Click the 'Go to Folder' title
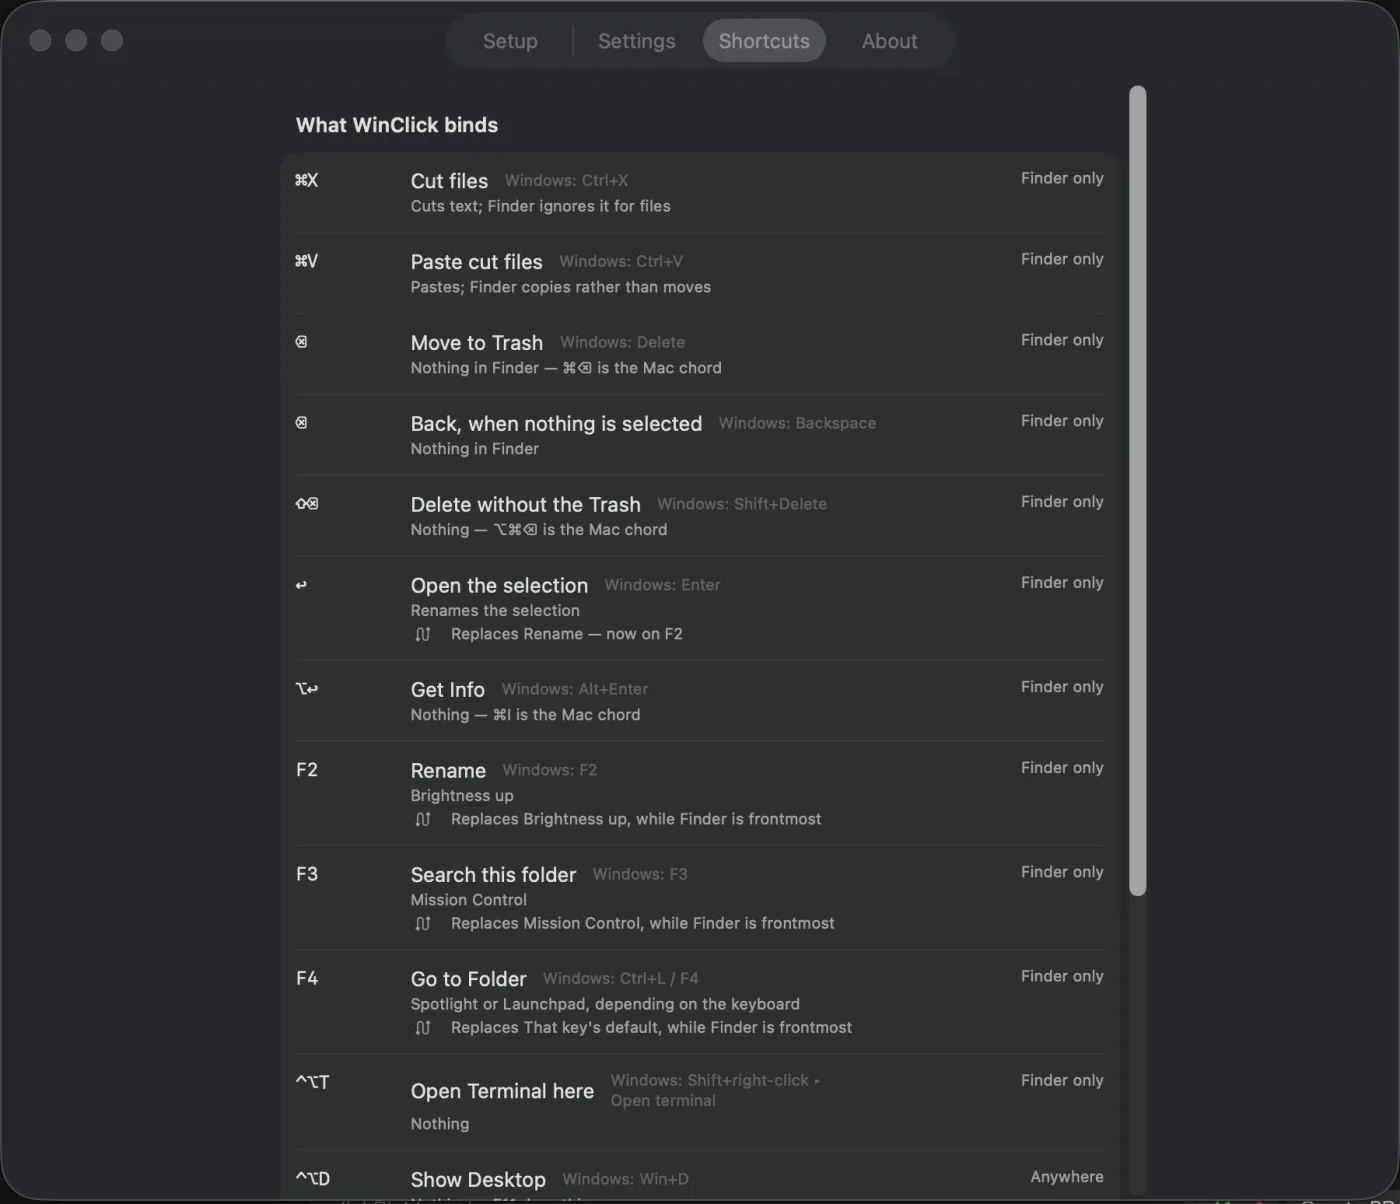Image resolution: width=1400 pixels, height=1204 pixels. tap(468, 979)
